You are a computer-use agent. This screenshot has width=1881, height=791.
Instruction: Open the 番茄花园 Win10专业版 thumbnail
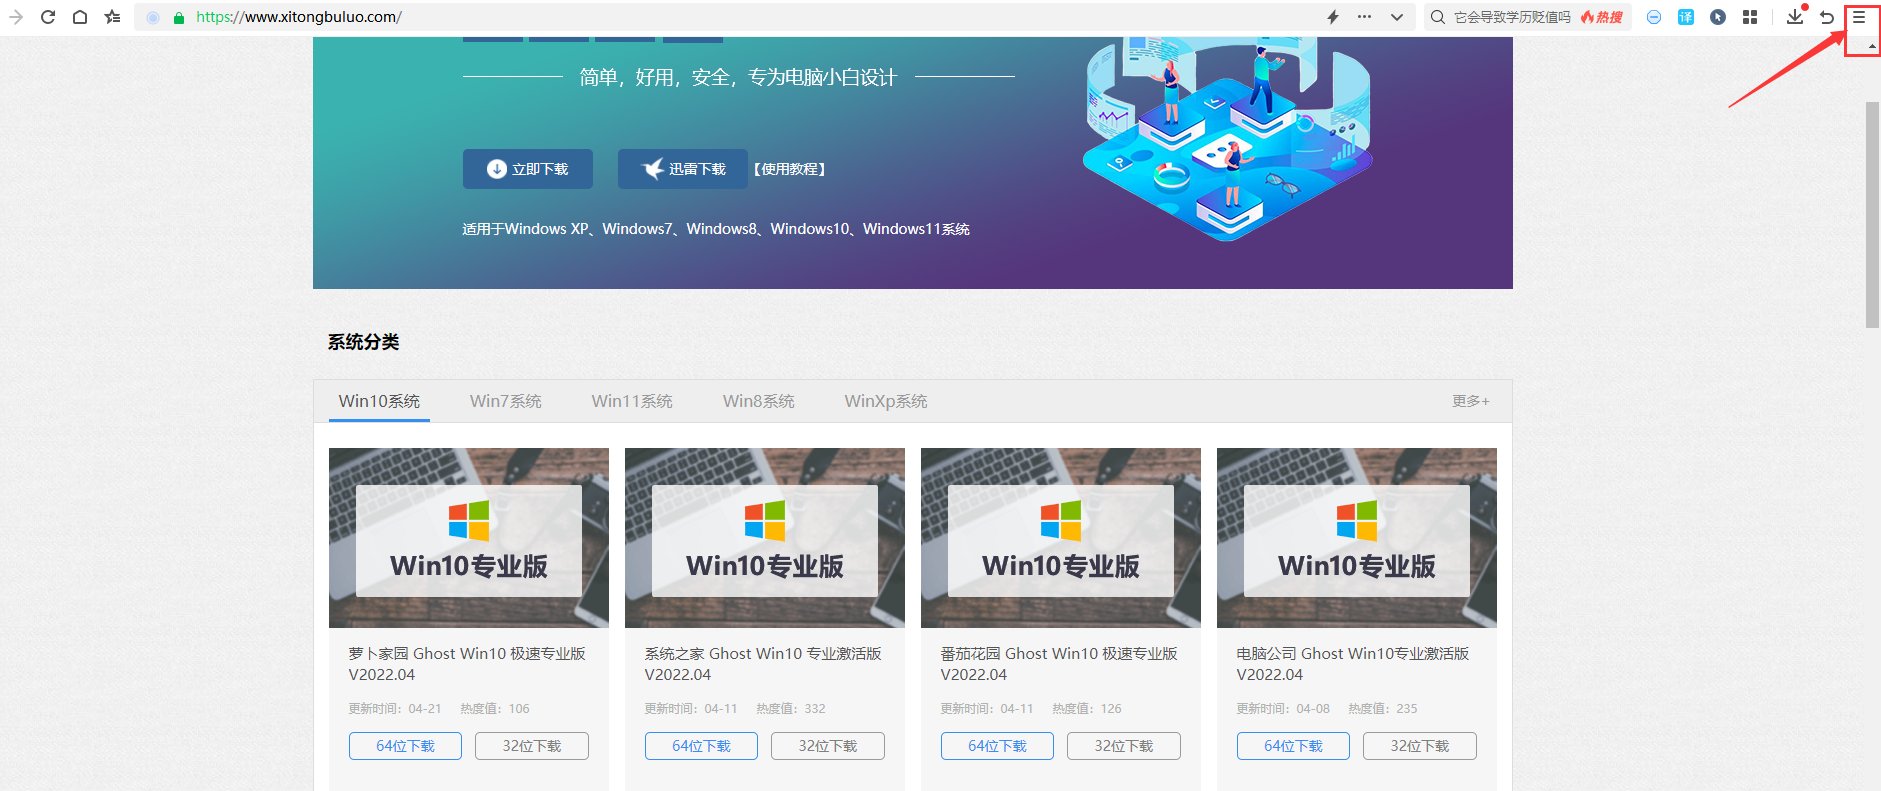point(1061,538)
